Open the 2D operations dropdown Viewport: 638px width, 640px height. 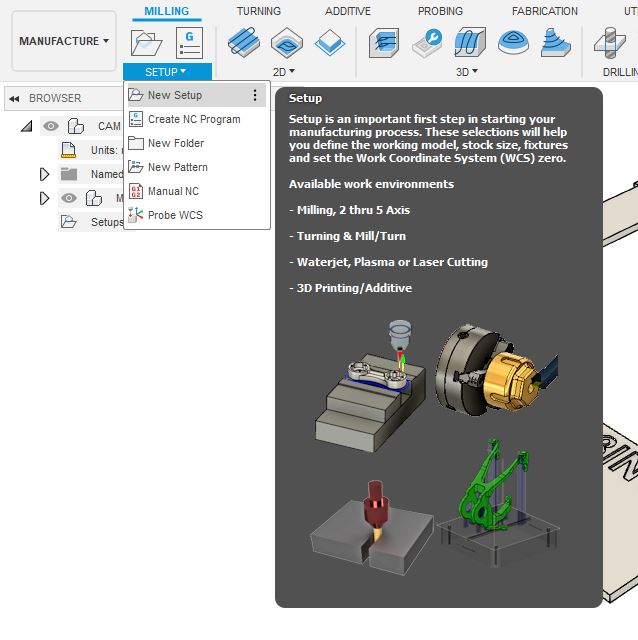284,72
